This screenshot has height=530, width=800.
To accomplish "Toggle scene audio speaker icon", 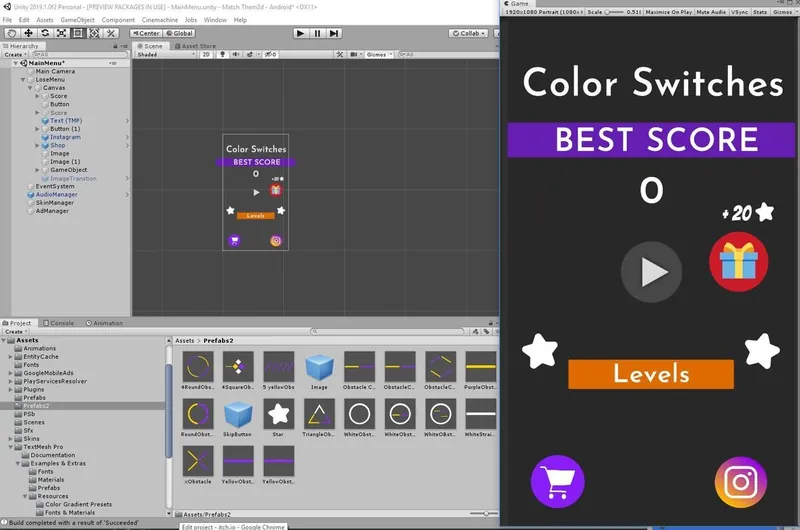I will 236,54.
